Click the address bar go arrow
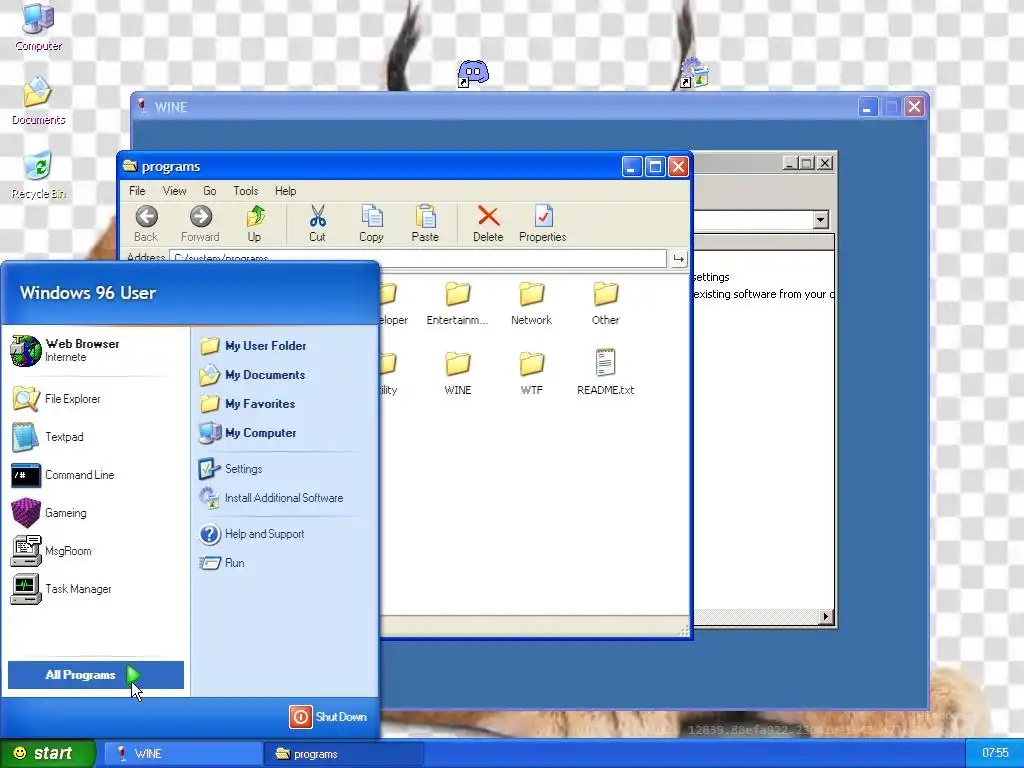Viewport: 1024px width, 768px height. (x=679, y=259)
